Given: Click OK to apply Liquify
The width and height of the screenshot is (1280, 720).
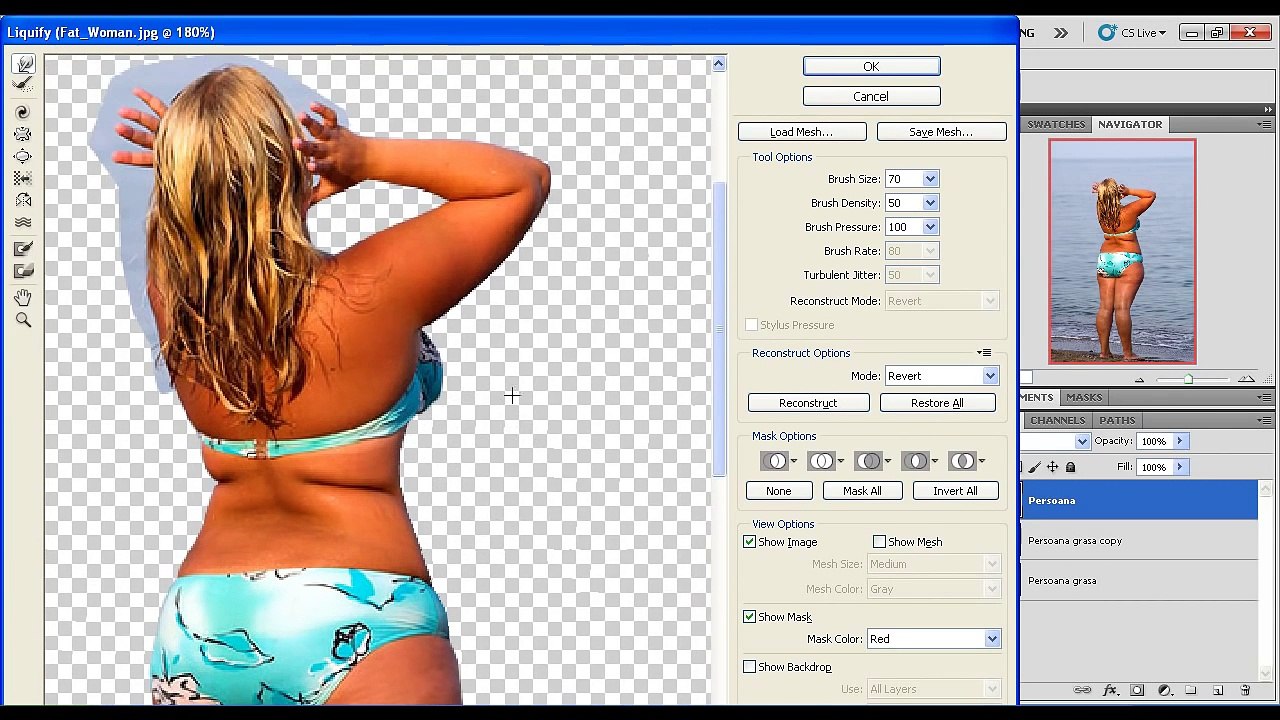Looking at the screenshot, I should (x=871, y=66).
